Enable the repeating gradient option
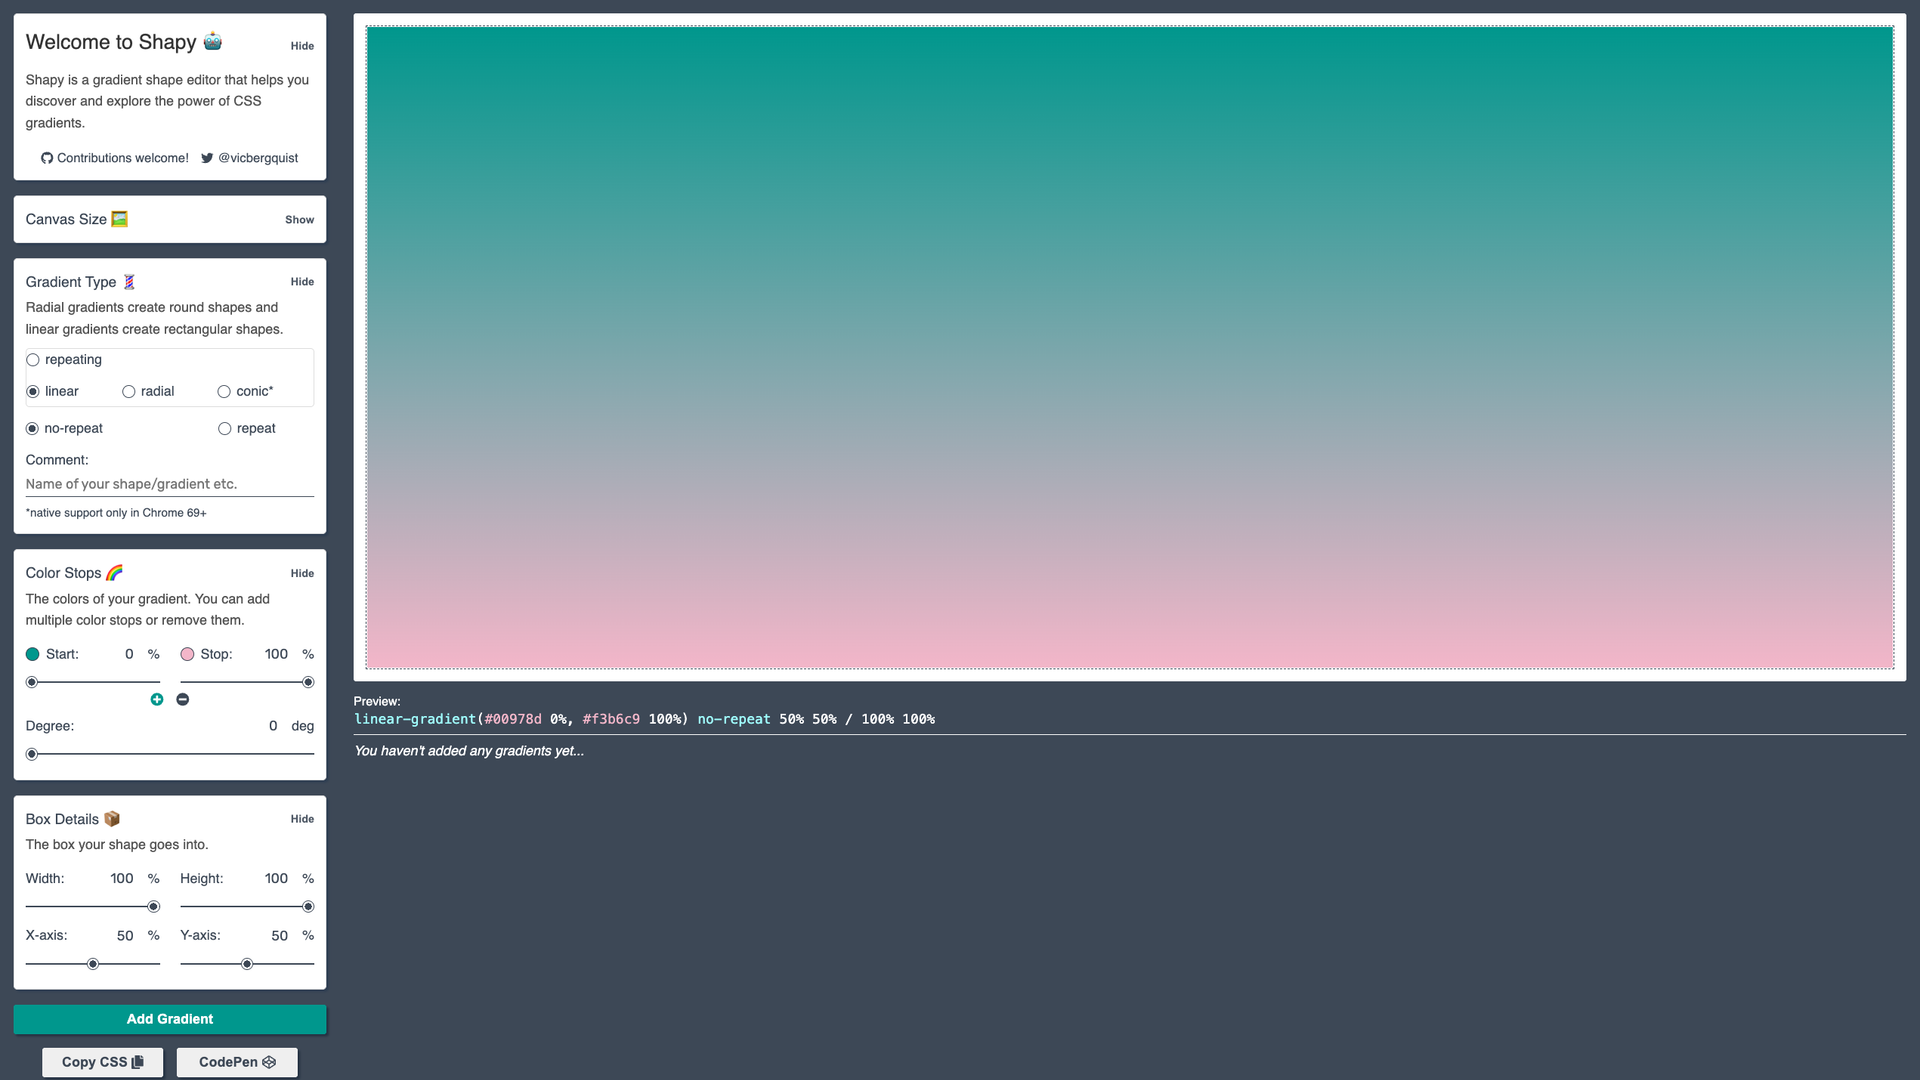The width and height of the screenshot is (1920, 1080). tap(32, 359)
